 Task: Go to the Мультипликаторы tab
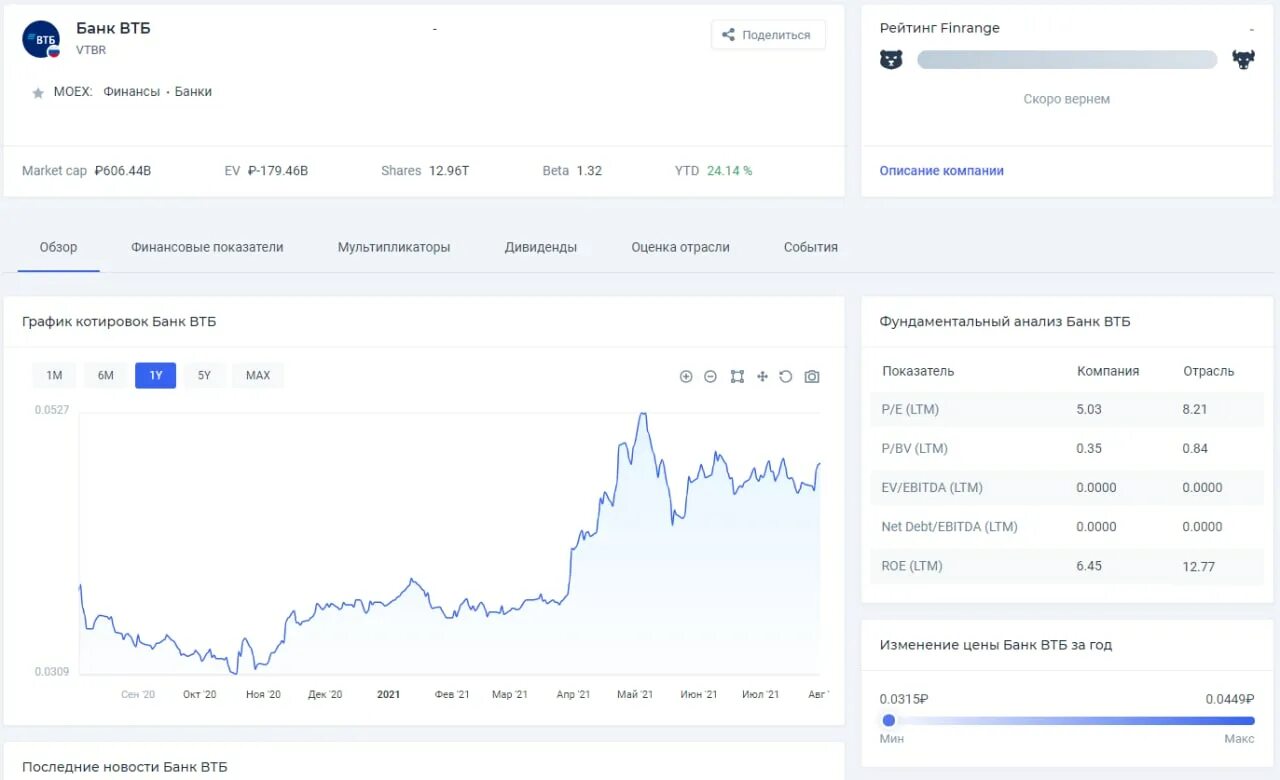coord(394,247)
